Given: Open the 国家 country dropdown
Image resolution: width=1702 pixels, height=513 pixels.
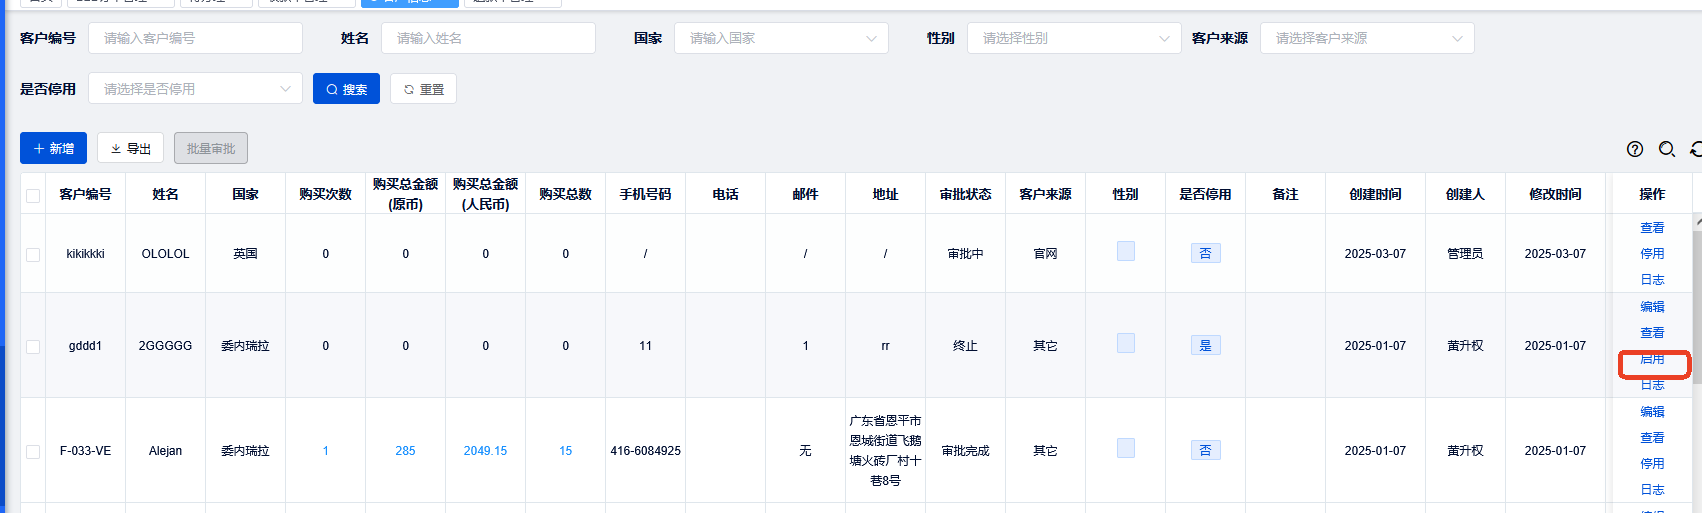Looking at the screenshot, I should pyautogui.click(x=780, y=38).
